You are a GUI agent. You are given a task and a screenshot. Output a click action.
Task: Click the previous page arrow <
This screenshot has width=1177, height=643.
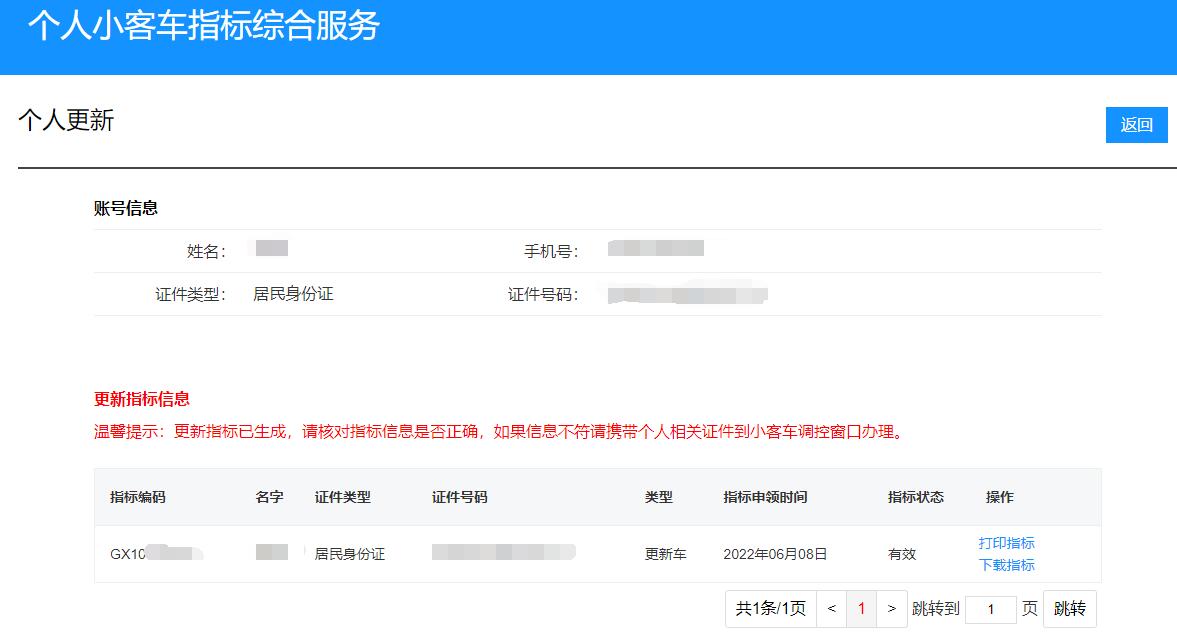click(x=831, y=608)
